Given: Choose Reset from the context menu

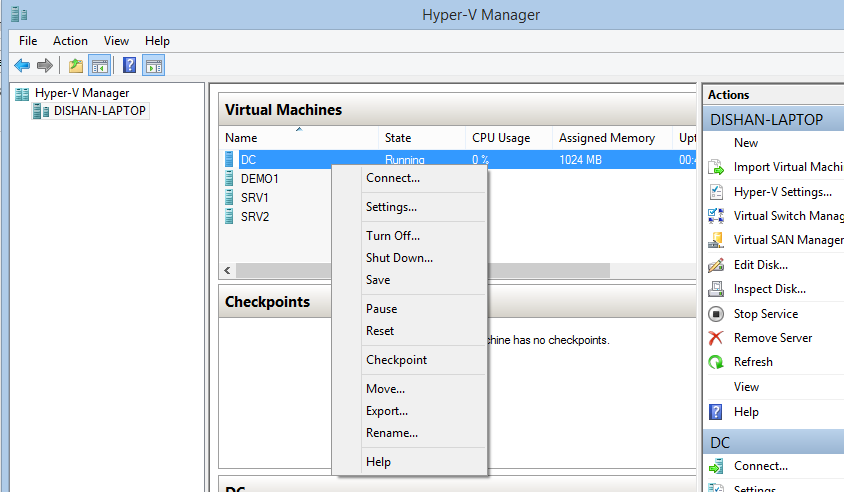Looking at the screenshot, I should [x=410, y=331].
